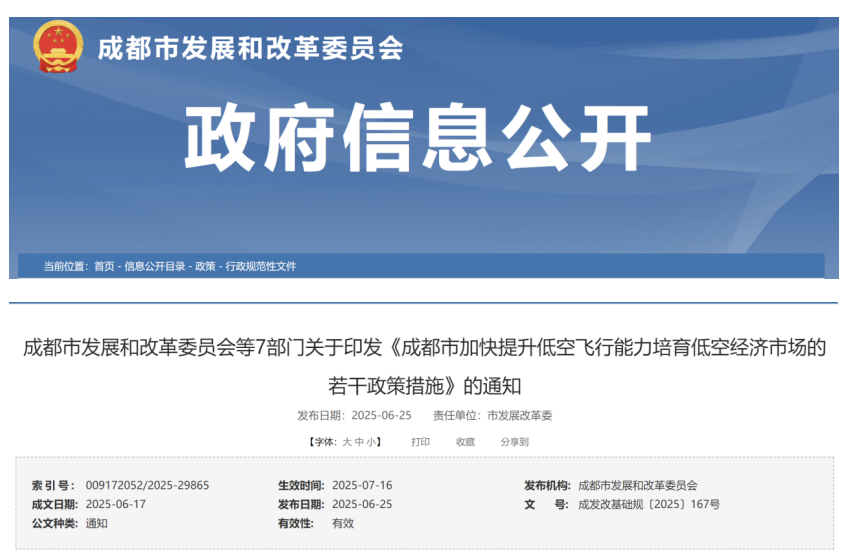Viewport: 850px width, 559px height.
Task: Open 信息公开目录 breadcrumb link
Action: (155, 266)
